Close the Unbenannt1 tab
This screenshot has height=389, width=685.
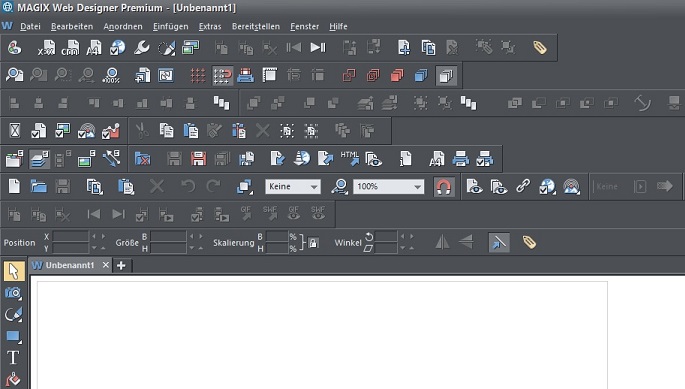tap(105, 265)
